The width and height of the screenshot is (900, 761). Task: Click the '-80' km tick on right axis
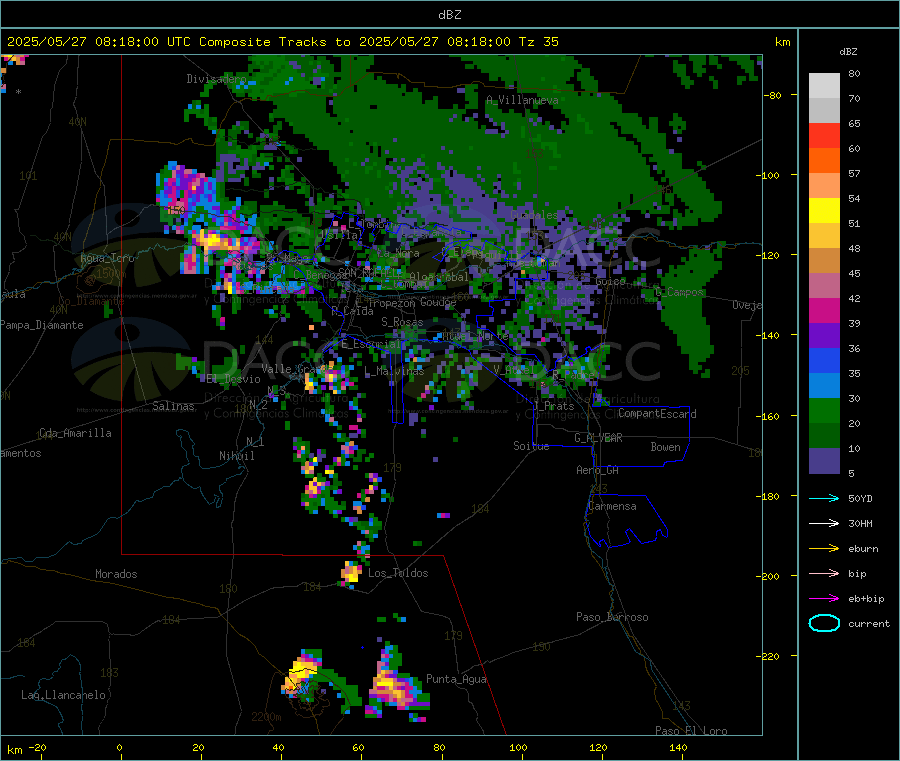point(773,95)
